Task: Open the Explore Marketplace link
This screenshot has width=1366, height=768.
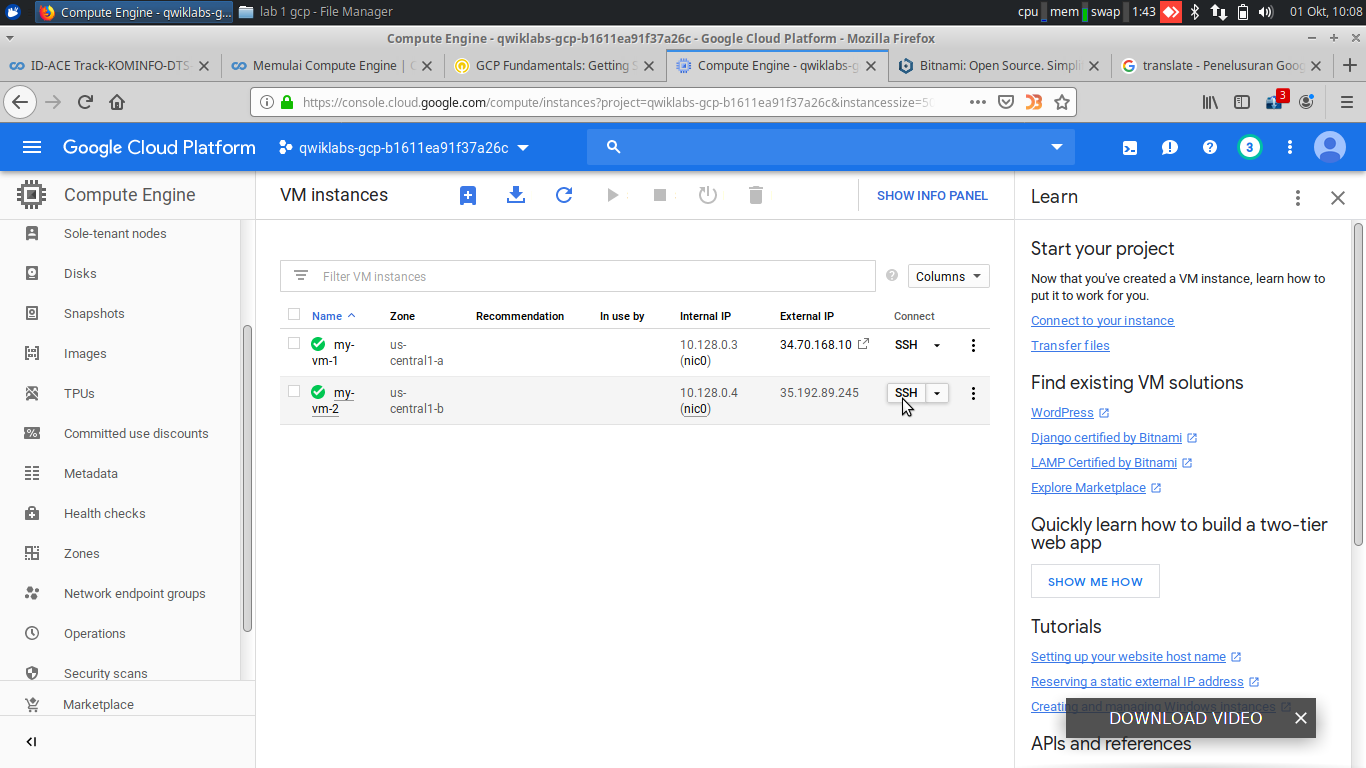Action: [x=1088, y=488]
